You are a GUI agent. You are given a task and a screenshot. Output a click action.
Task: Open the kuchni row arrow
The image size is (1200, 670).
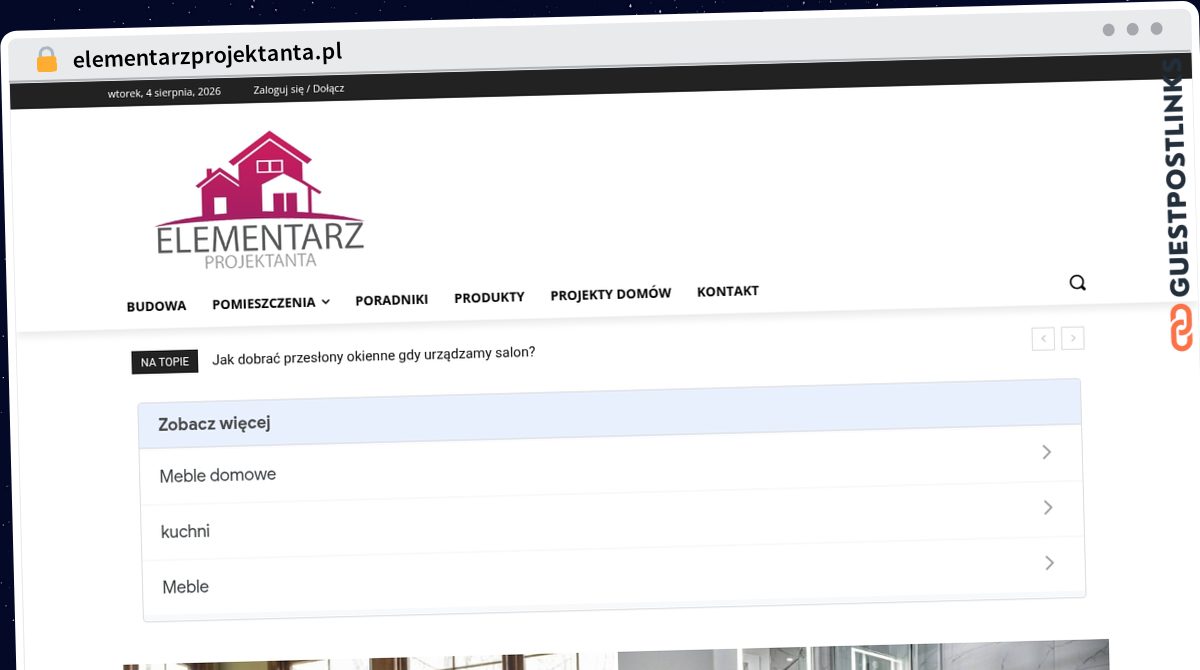point(1048,508)
